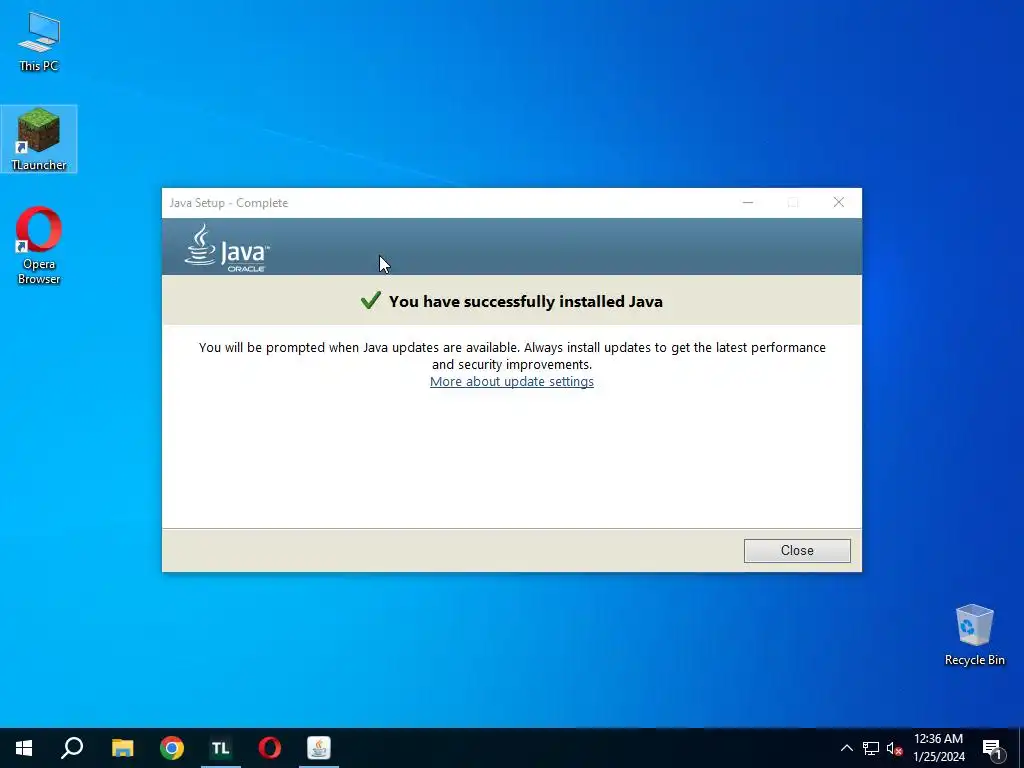The image size is (1024, 768).
Task: Show hidden system tray icons
Action: pyautogui.click(x=846, y=748)
